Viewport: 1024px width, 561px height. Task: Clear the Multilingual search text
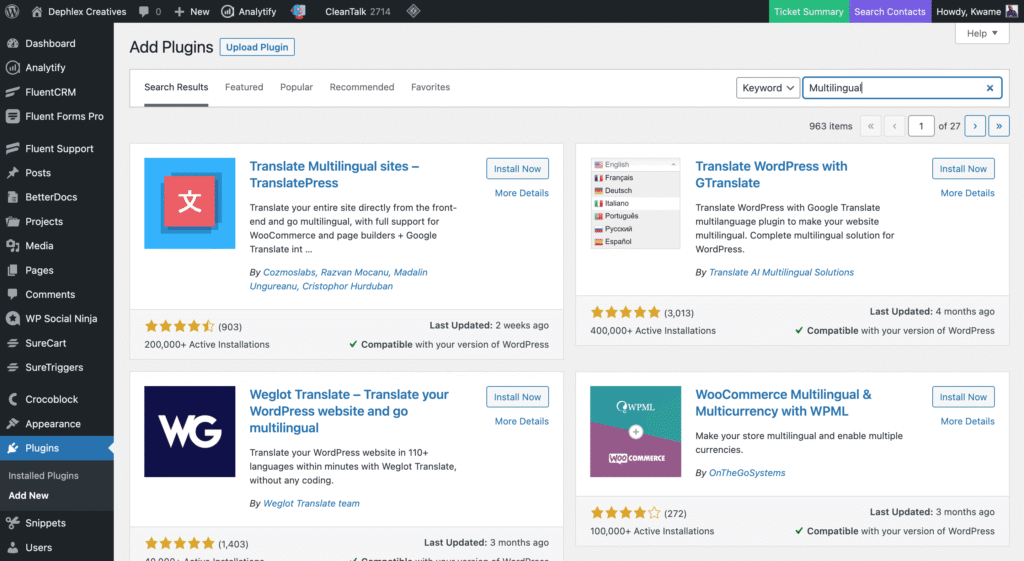(x=990, y=88)
